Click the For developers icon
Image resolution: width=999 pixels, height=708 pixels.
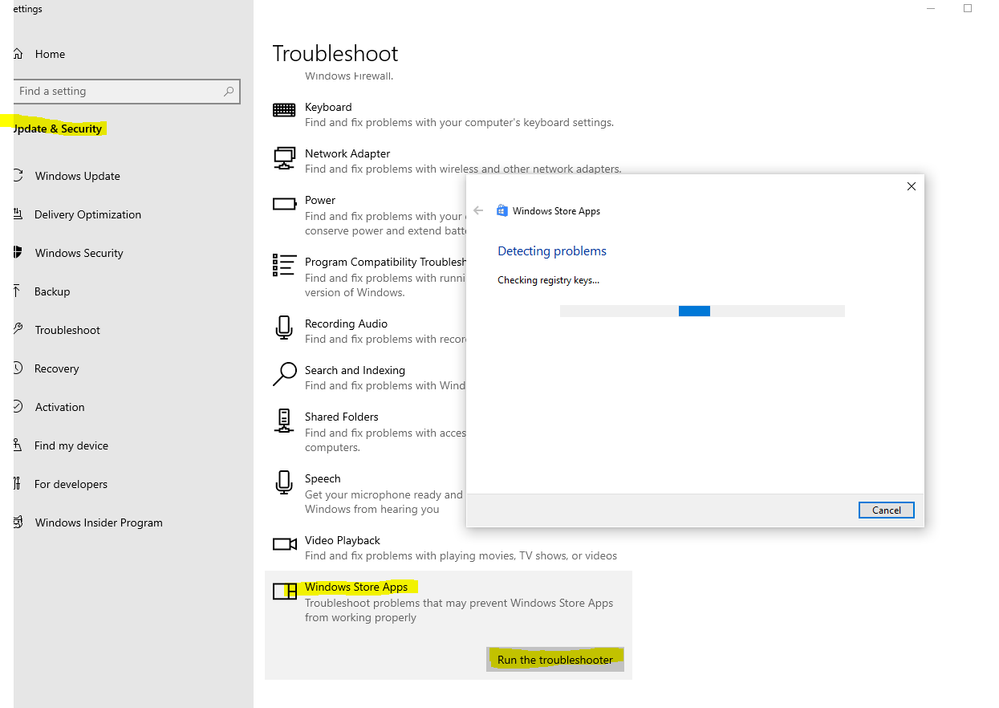point(17,484)
